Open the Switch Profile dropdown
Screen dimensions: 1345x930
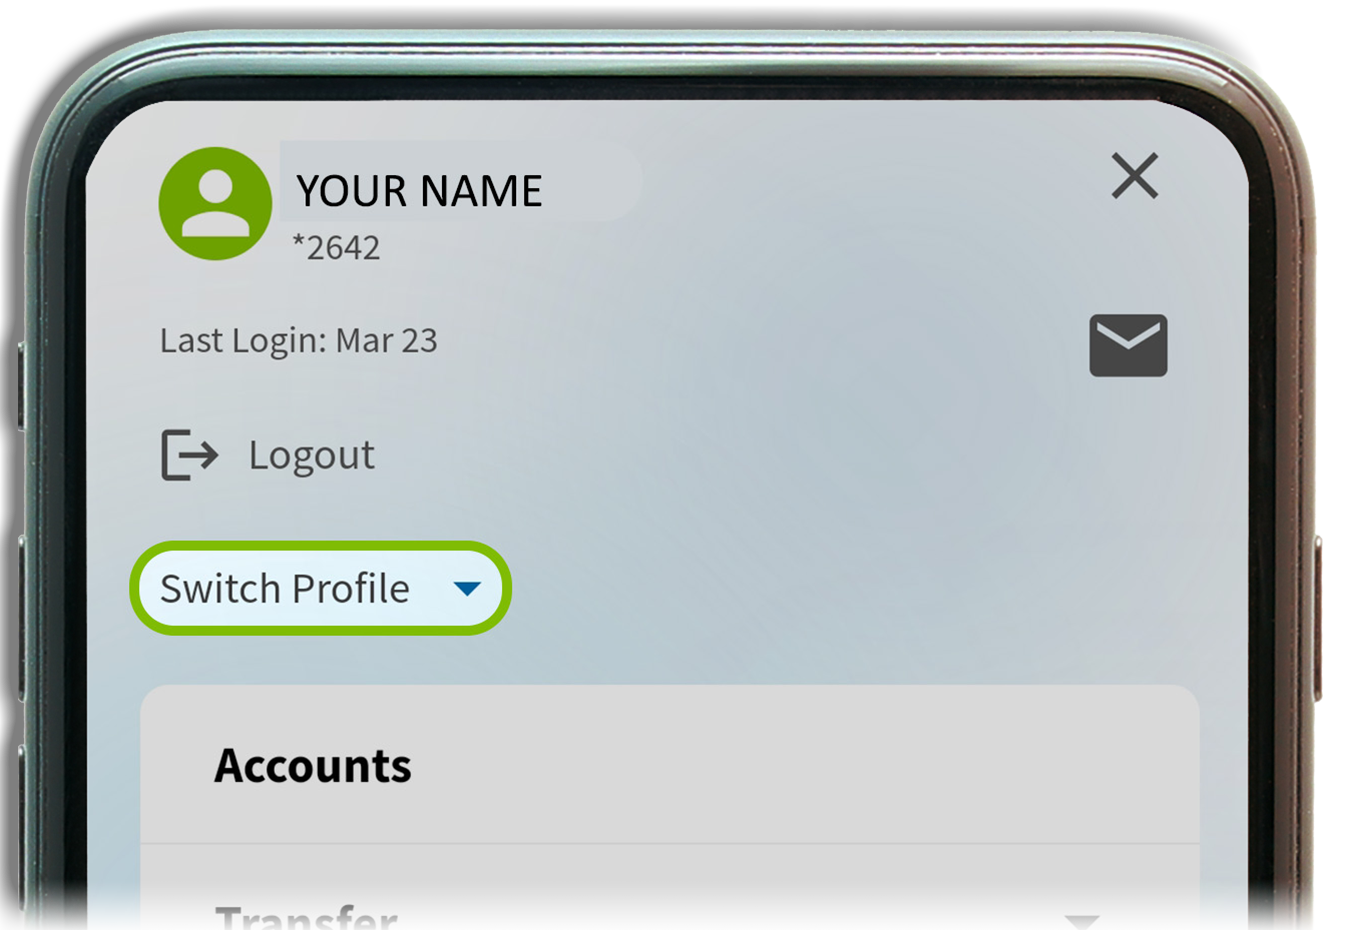(320, 588)
